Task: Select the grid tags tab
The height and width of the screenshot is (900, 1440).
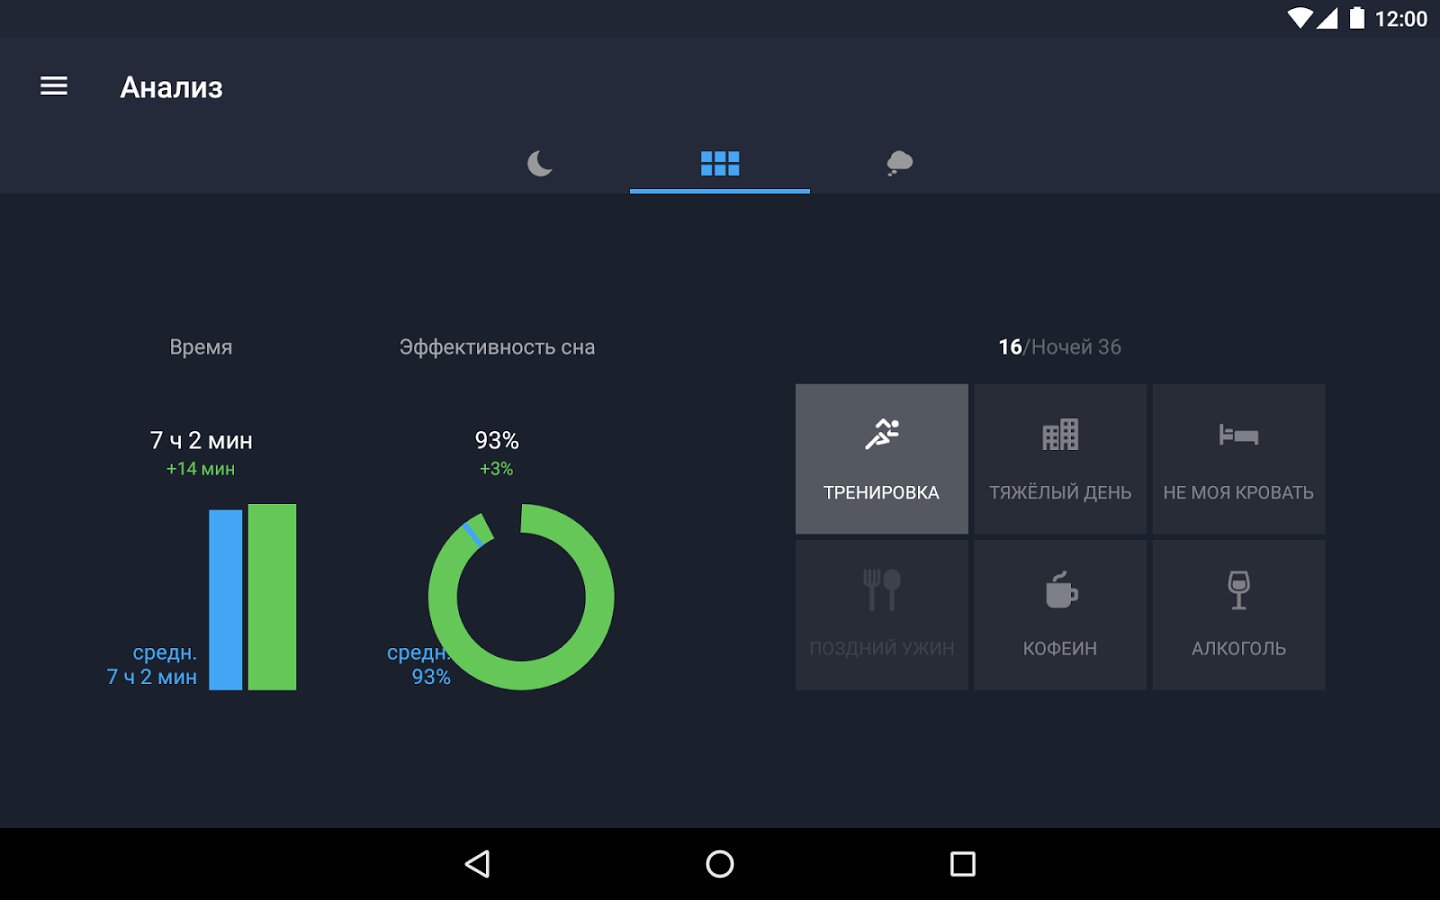Action: point(720,163)
